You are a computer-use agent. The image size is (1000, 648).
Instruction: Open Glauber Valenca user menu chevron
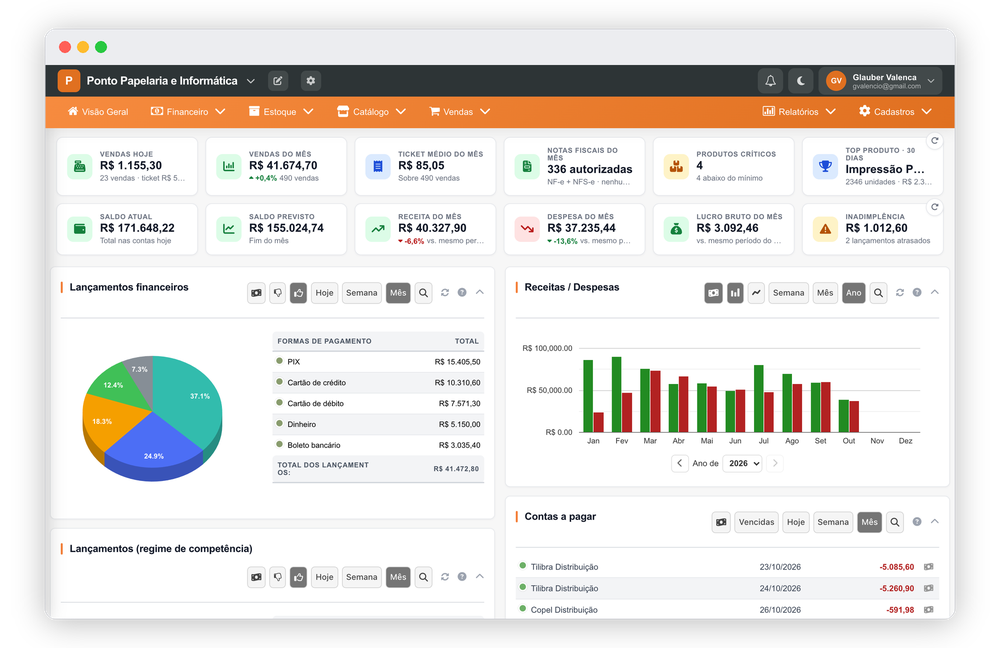point(930,81)
